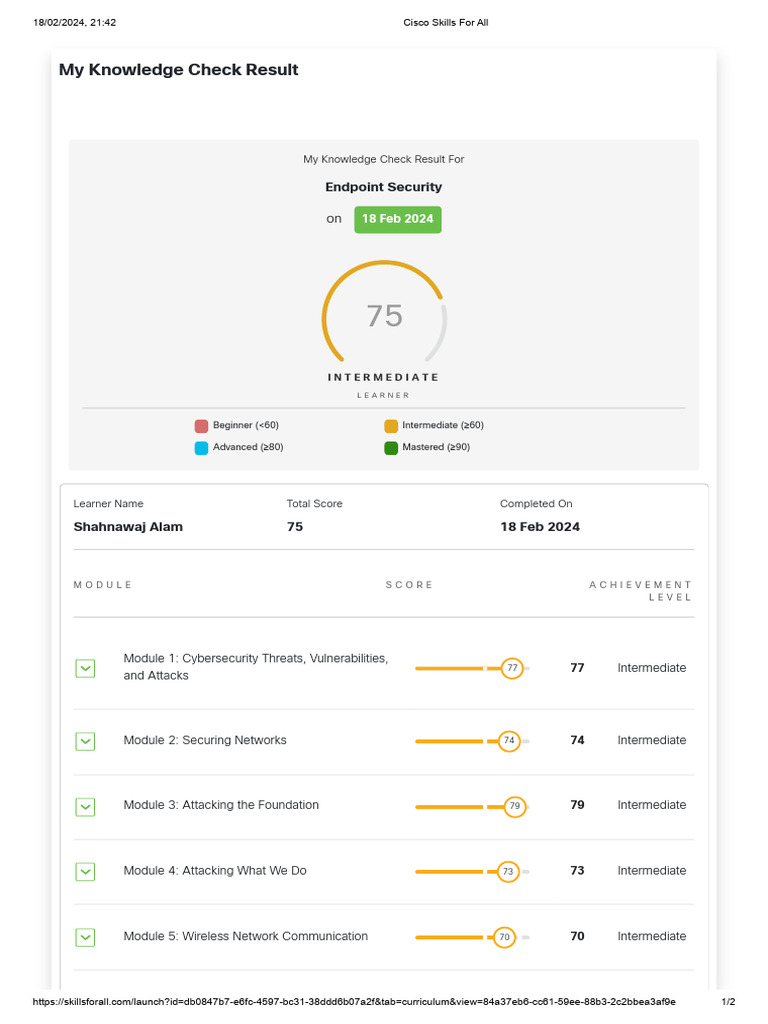This screenshot has height=1024, width=768.
Task: Click the green Mastered legend swatch
Action: point(391,448)
